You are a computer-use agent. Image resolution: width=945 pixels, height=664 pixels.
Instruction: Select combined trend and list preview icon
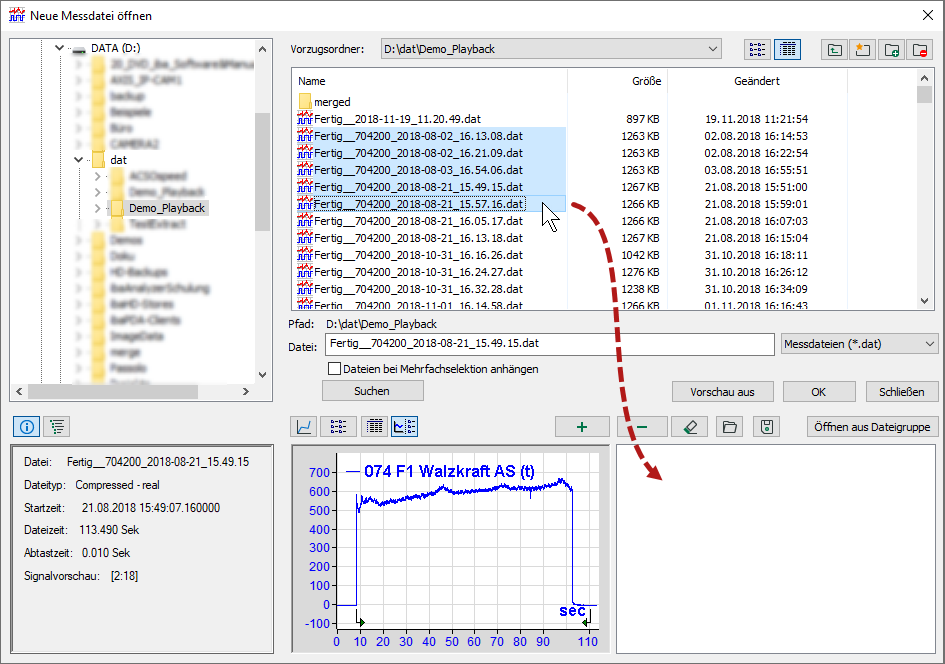coord(404,427)
